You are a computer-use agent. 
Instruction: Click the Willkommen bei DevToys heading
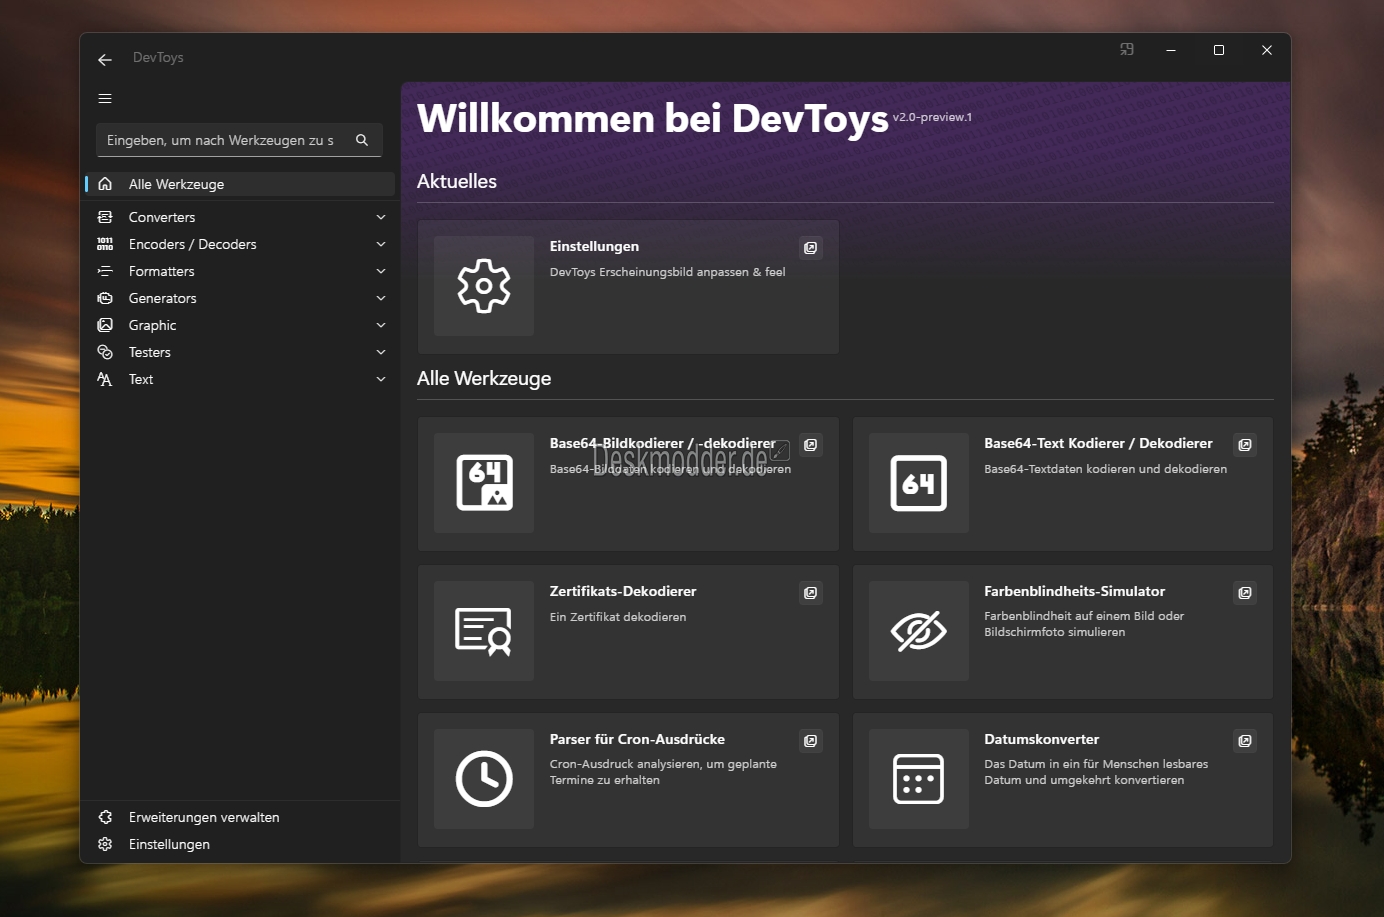653,118
